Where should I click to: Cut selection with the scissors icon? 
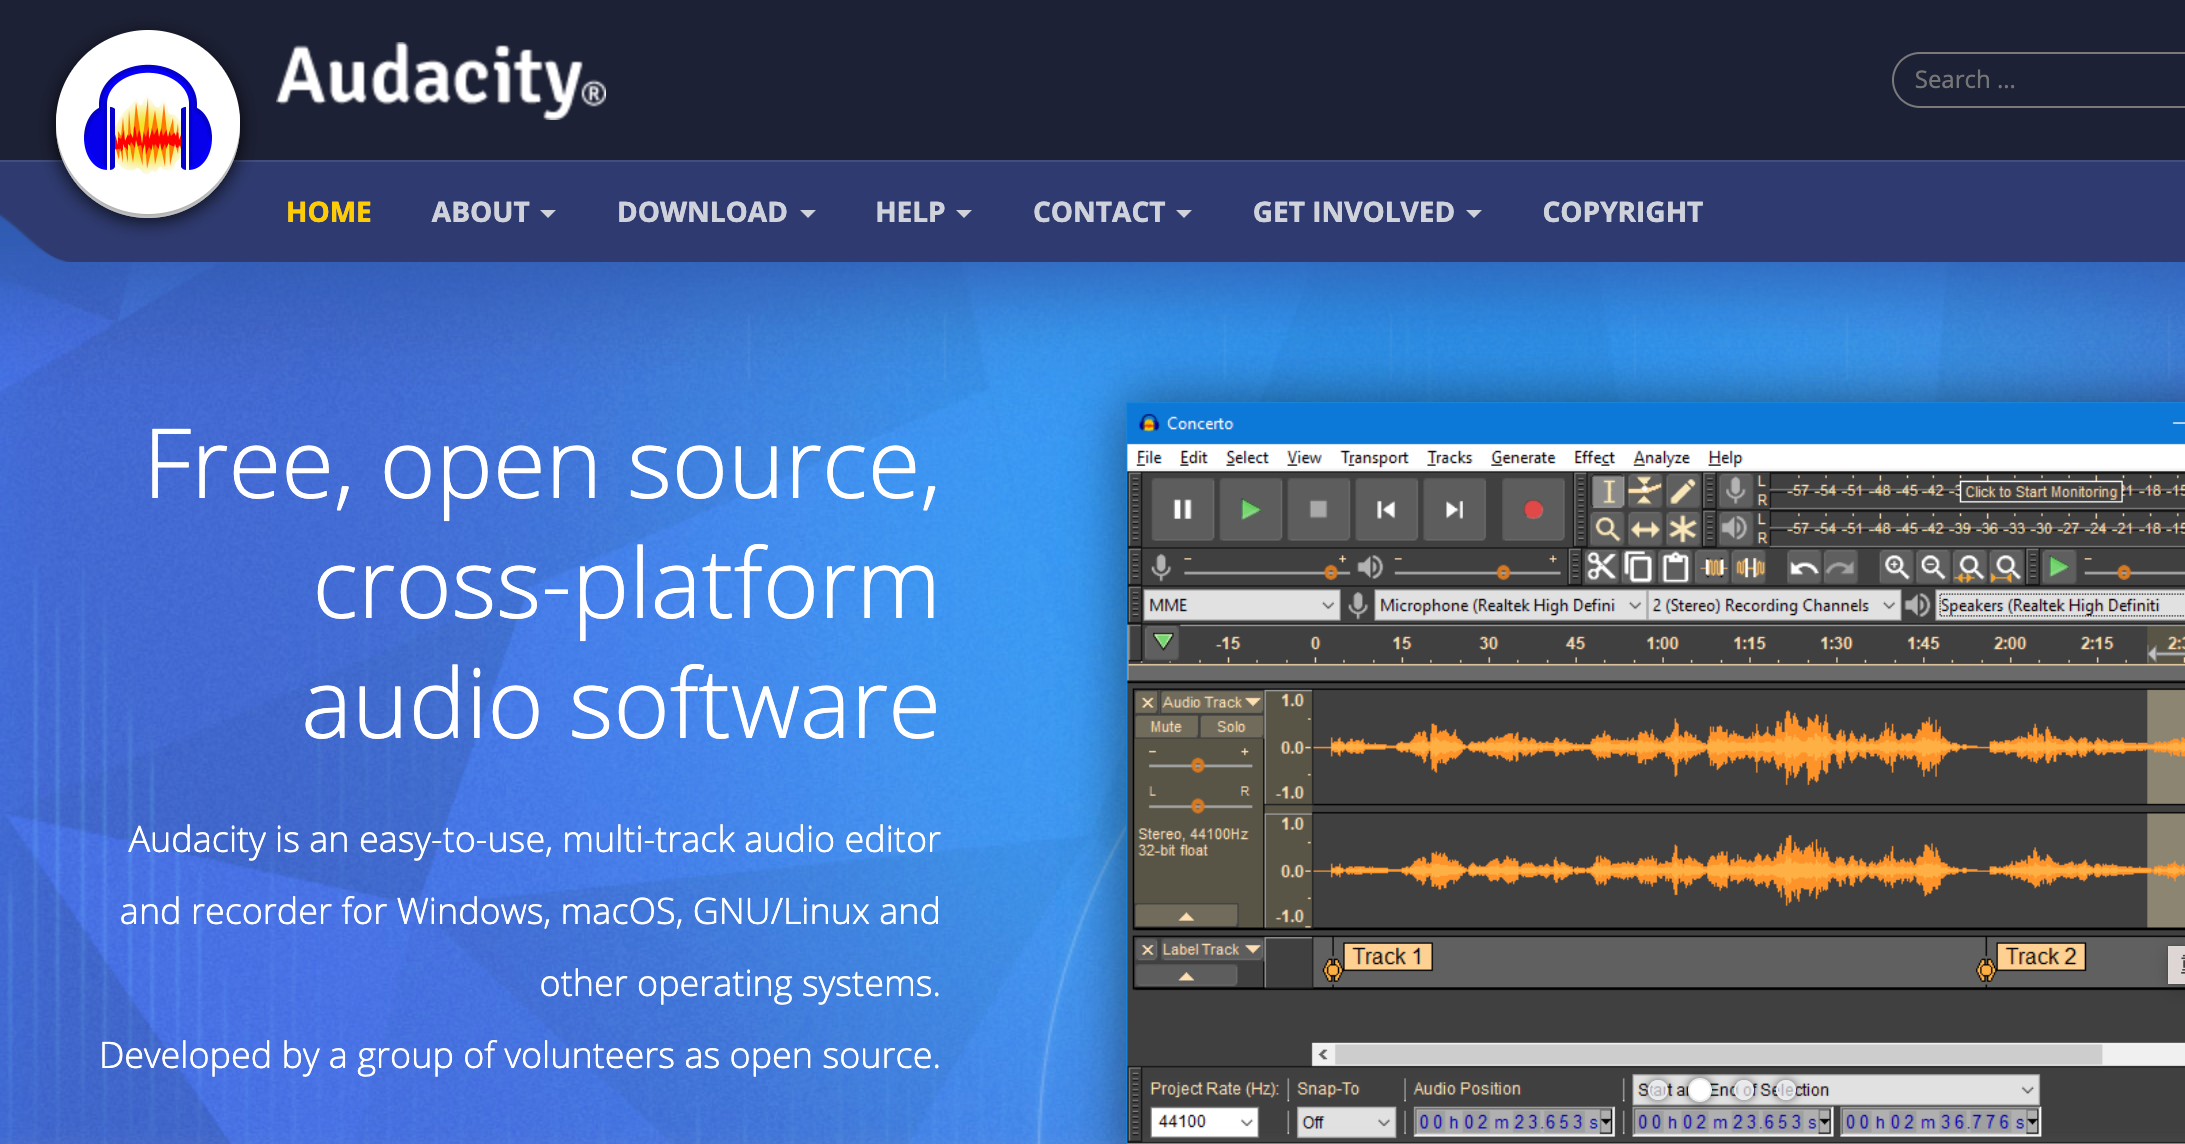(x=1601, y=568)
